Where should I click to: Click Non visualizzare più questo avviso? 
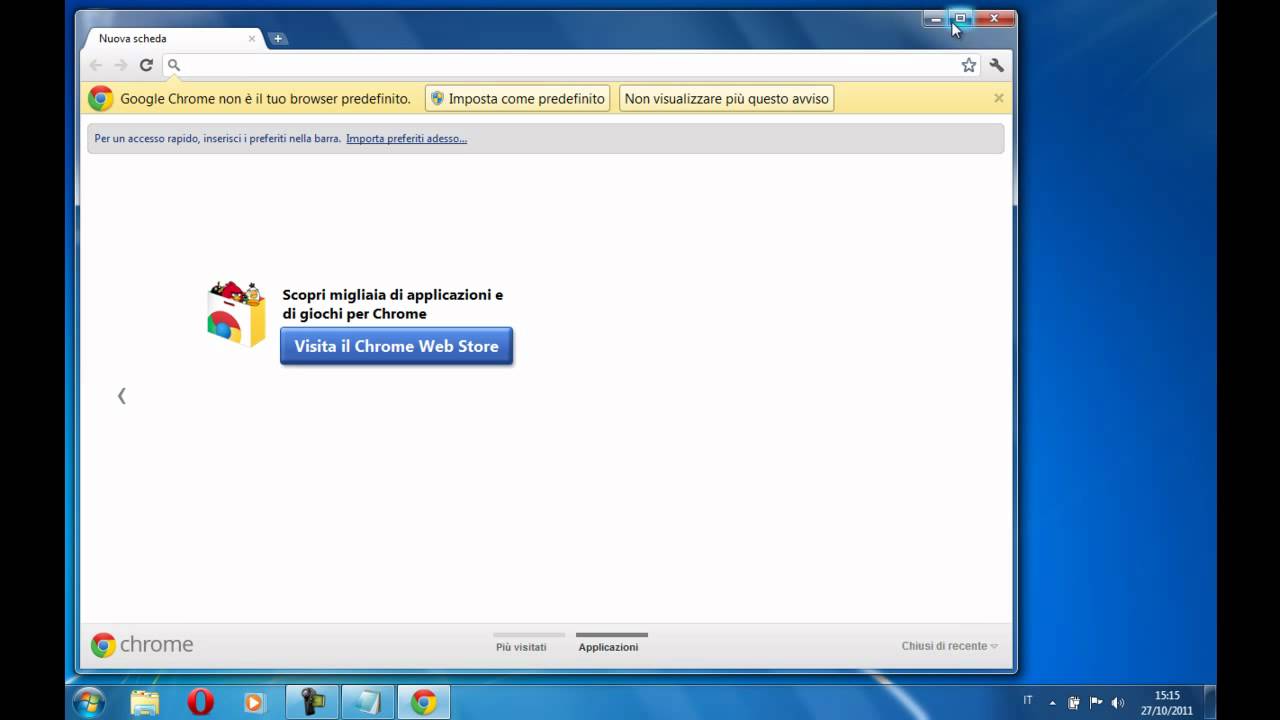tap(727, 99)
